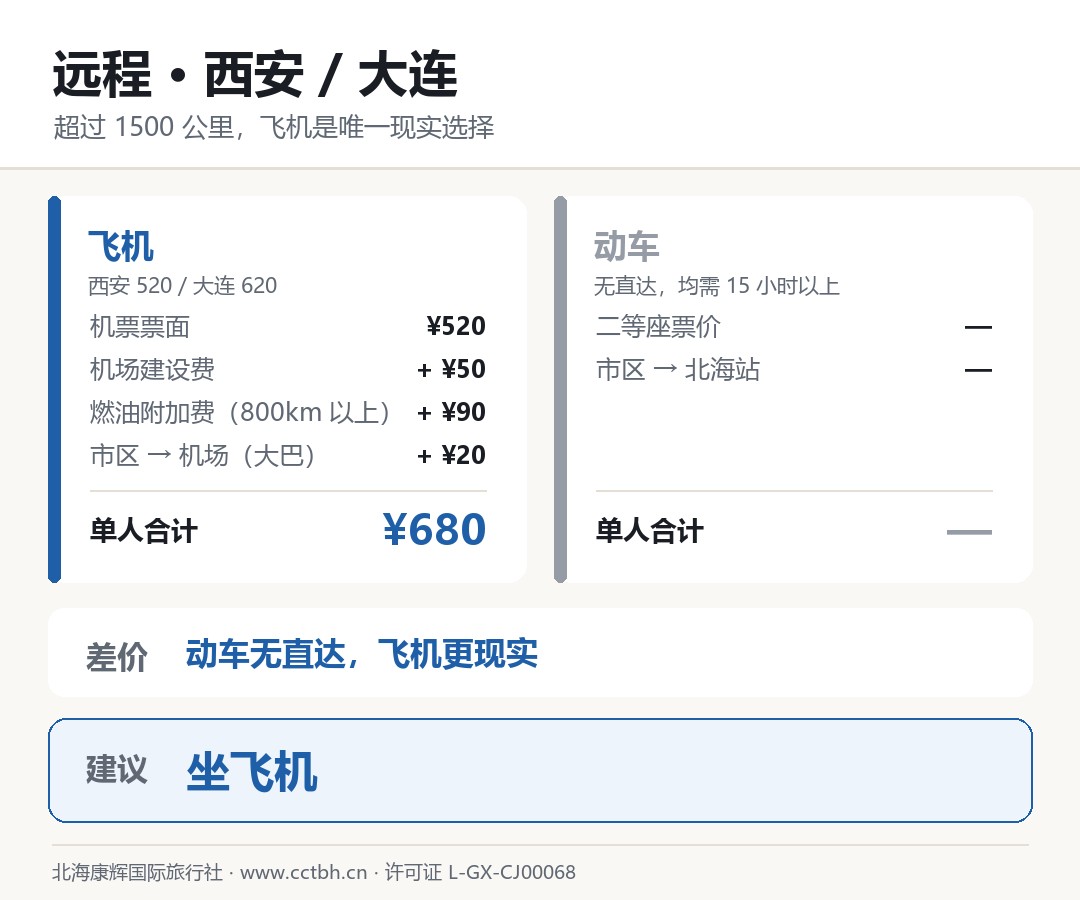
Task: Click the 动车 card heading
Action: coord(627,247)
